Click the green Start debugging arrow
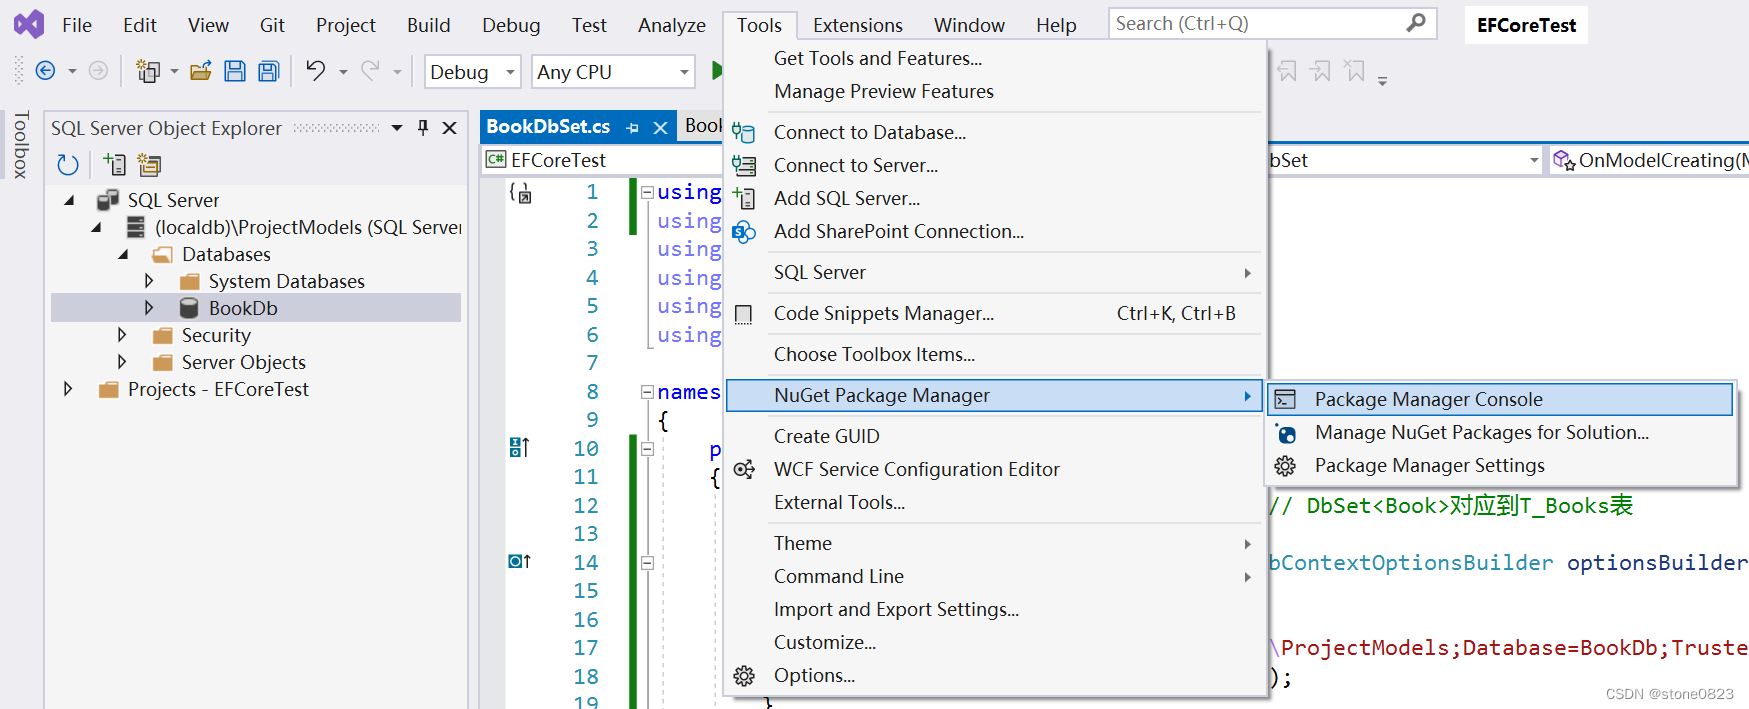1749x709 pixels. pyautogui.click(x=716, y=71)
